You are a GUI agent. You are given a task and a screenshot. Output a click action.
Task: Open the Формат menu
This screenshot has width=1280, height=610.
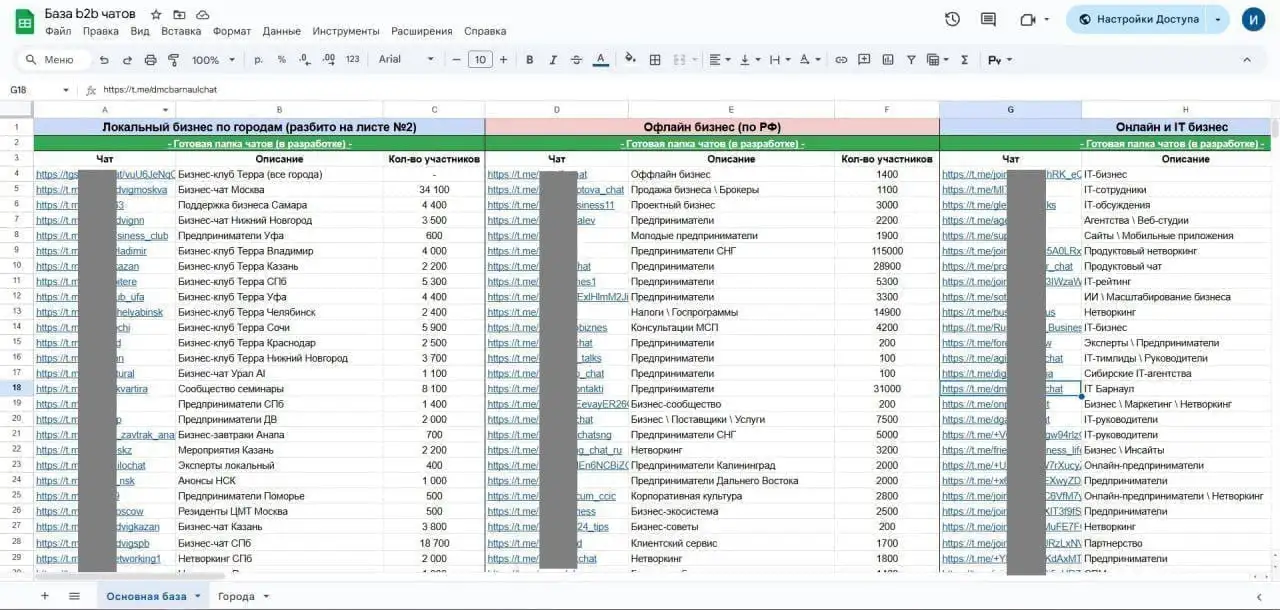click(x=232, y=32)
